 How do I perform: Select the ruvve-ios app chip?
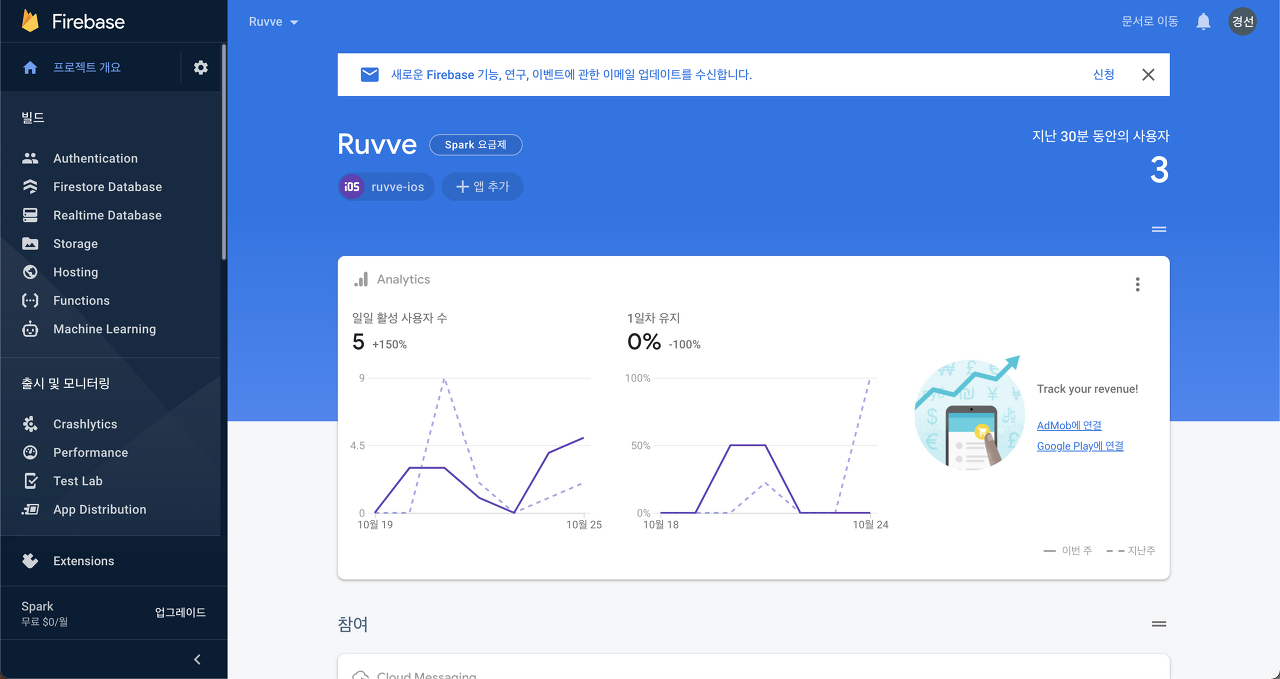click(x=386, y=187)
